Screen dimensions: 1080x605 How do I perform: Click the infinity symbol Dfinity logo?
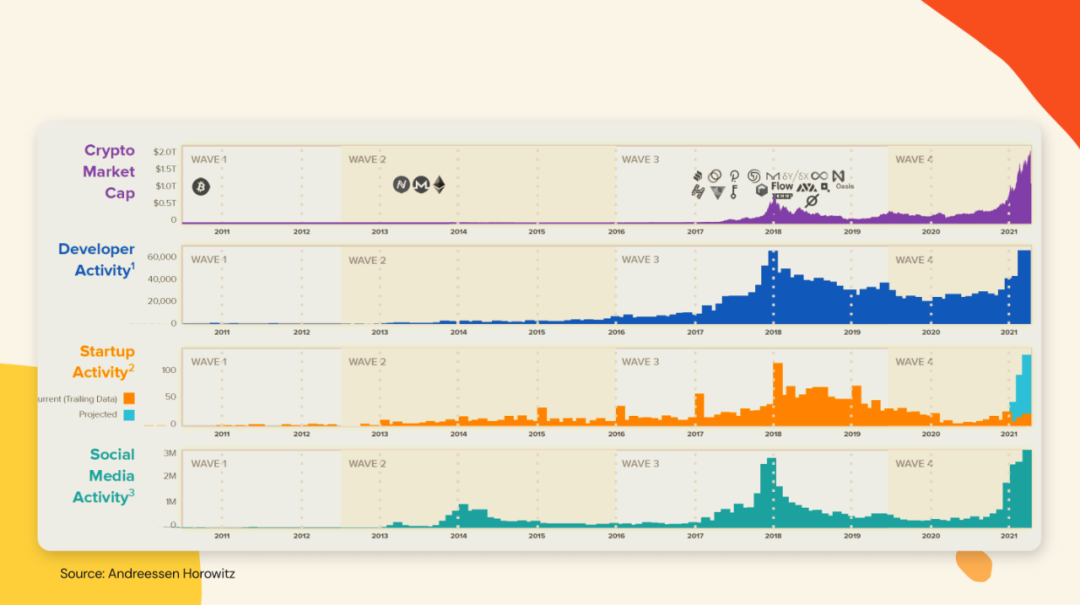pyautogui.click(x=820, y=176)
